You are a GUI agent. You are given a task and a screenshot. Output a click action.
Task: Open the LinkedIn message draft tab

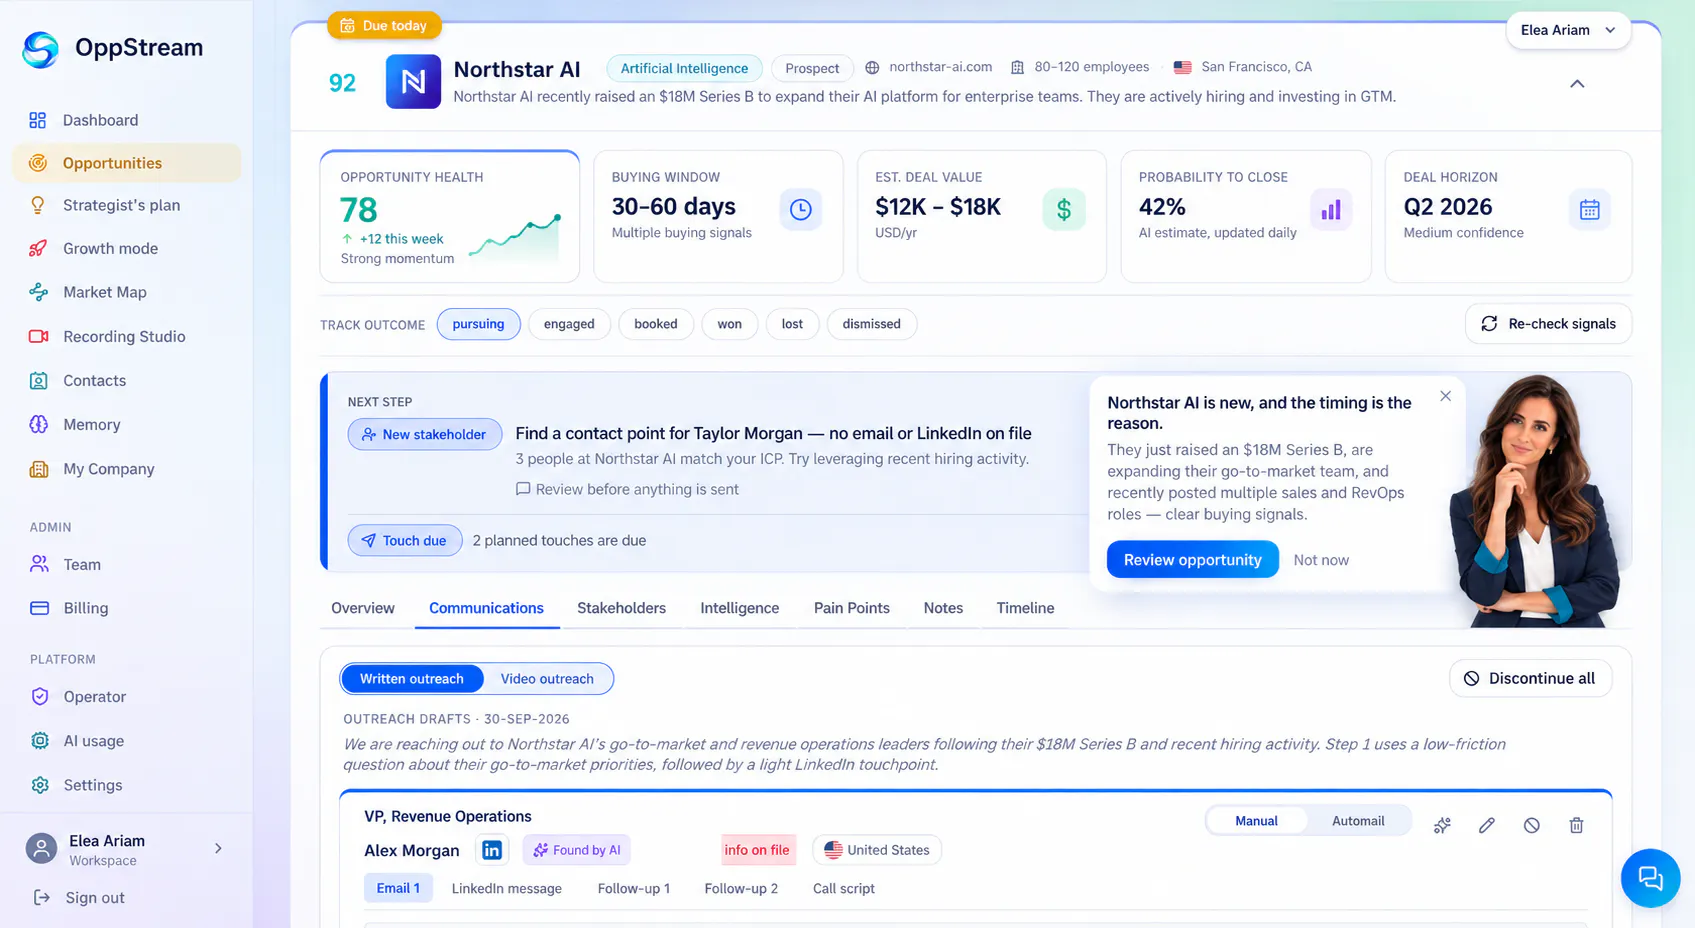(x=507, y=889)
